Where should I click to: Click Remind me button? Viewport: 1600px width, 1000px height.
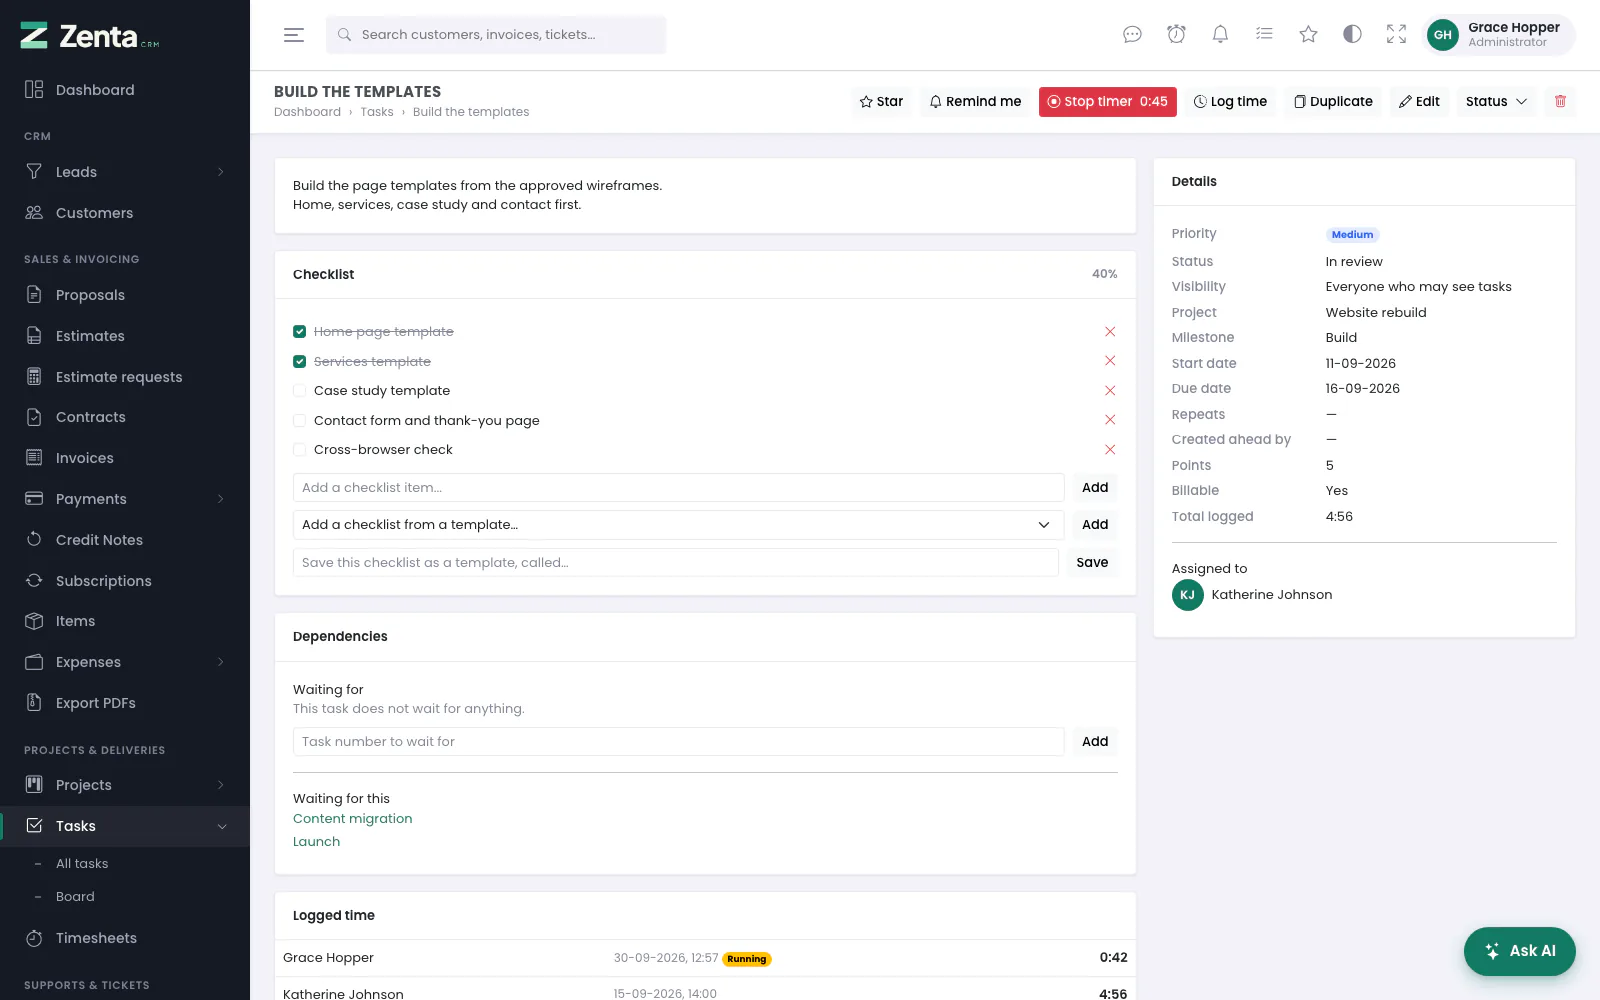click(x=975, y=101)
